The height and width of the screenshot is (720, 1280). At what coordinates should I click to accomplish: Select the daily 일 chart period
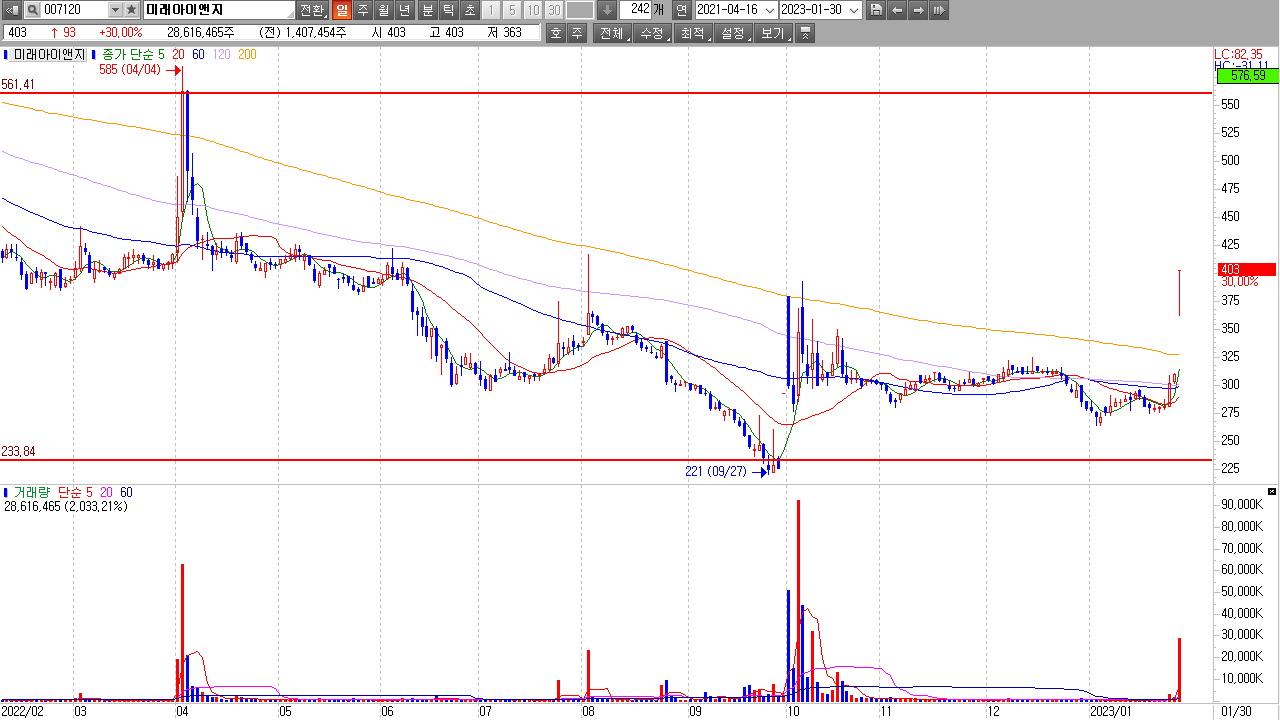pyautogui.click(x=341, y=10)
